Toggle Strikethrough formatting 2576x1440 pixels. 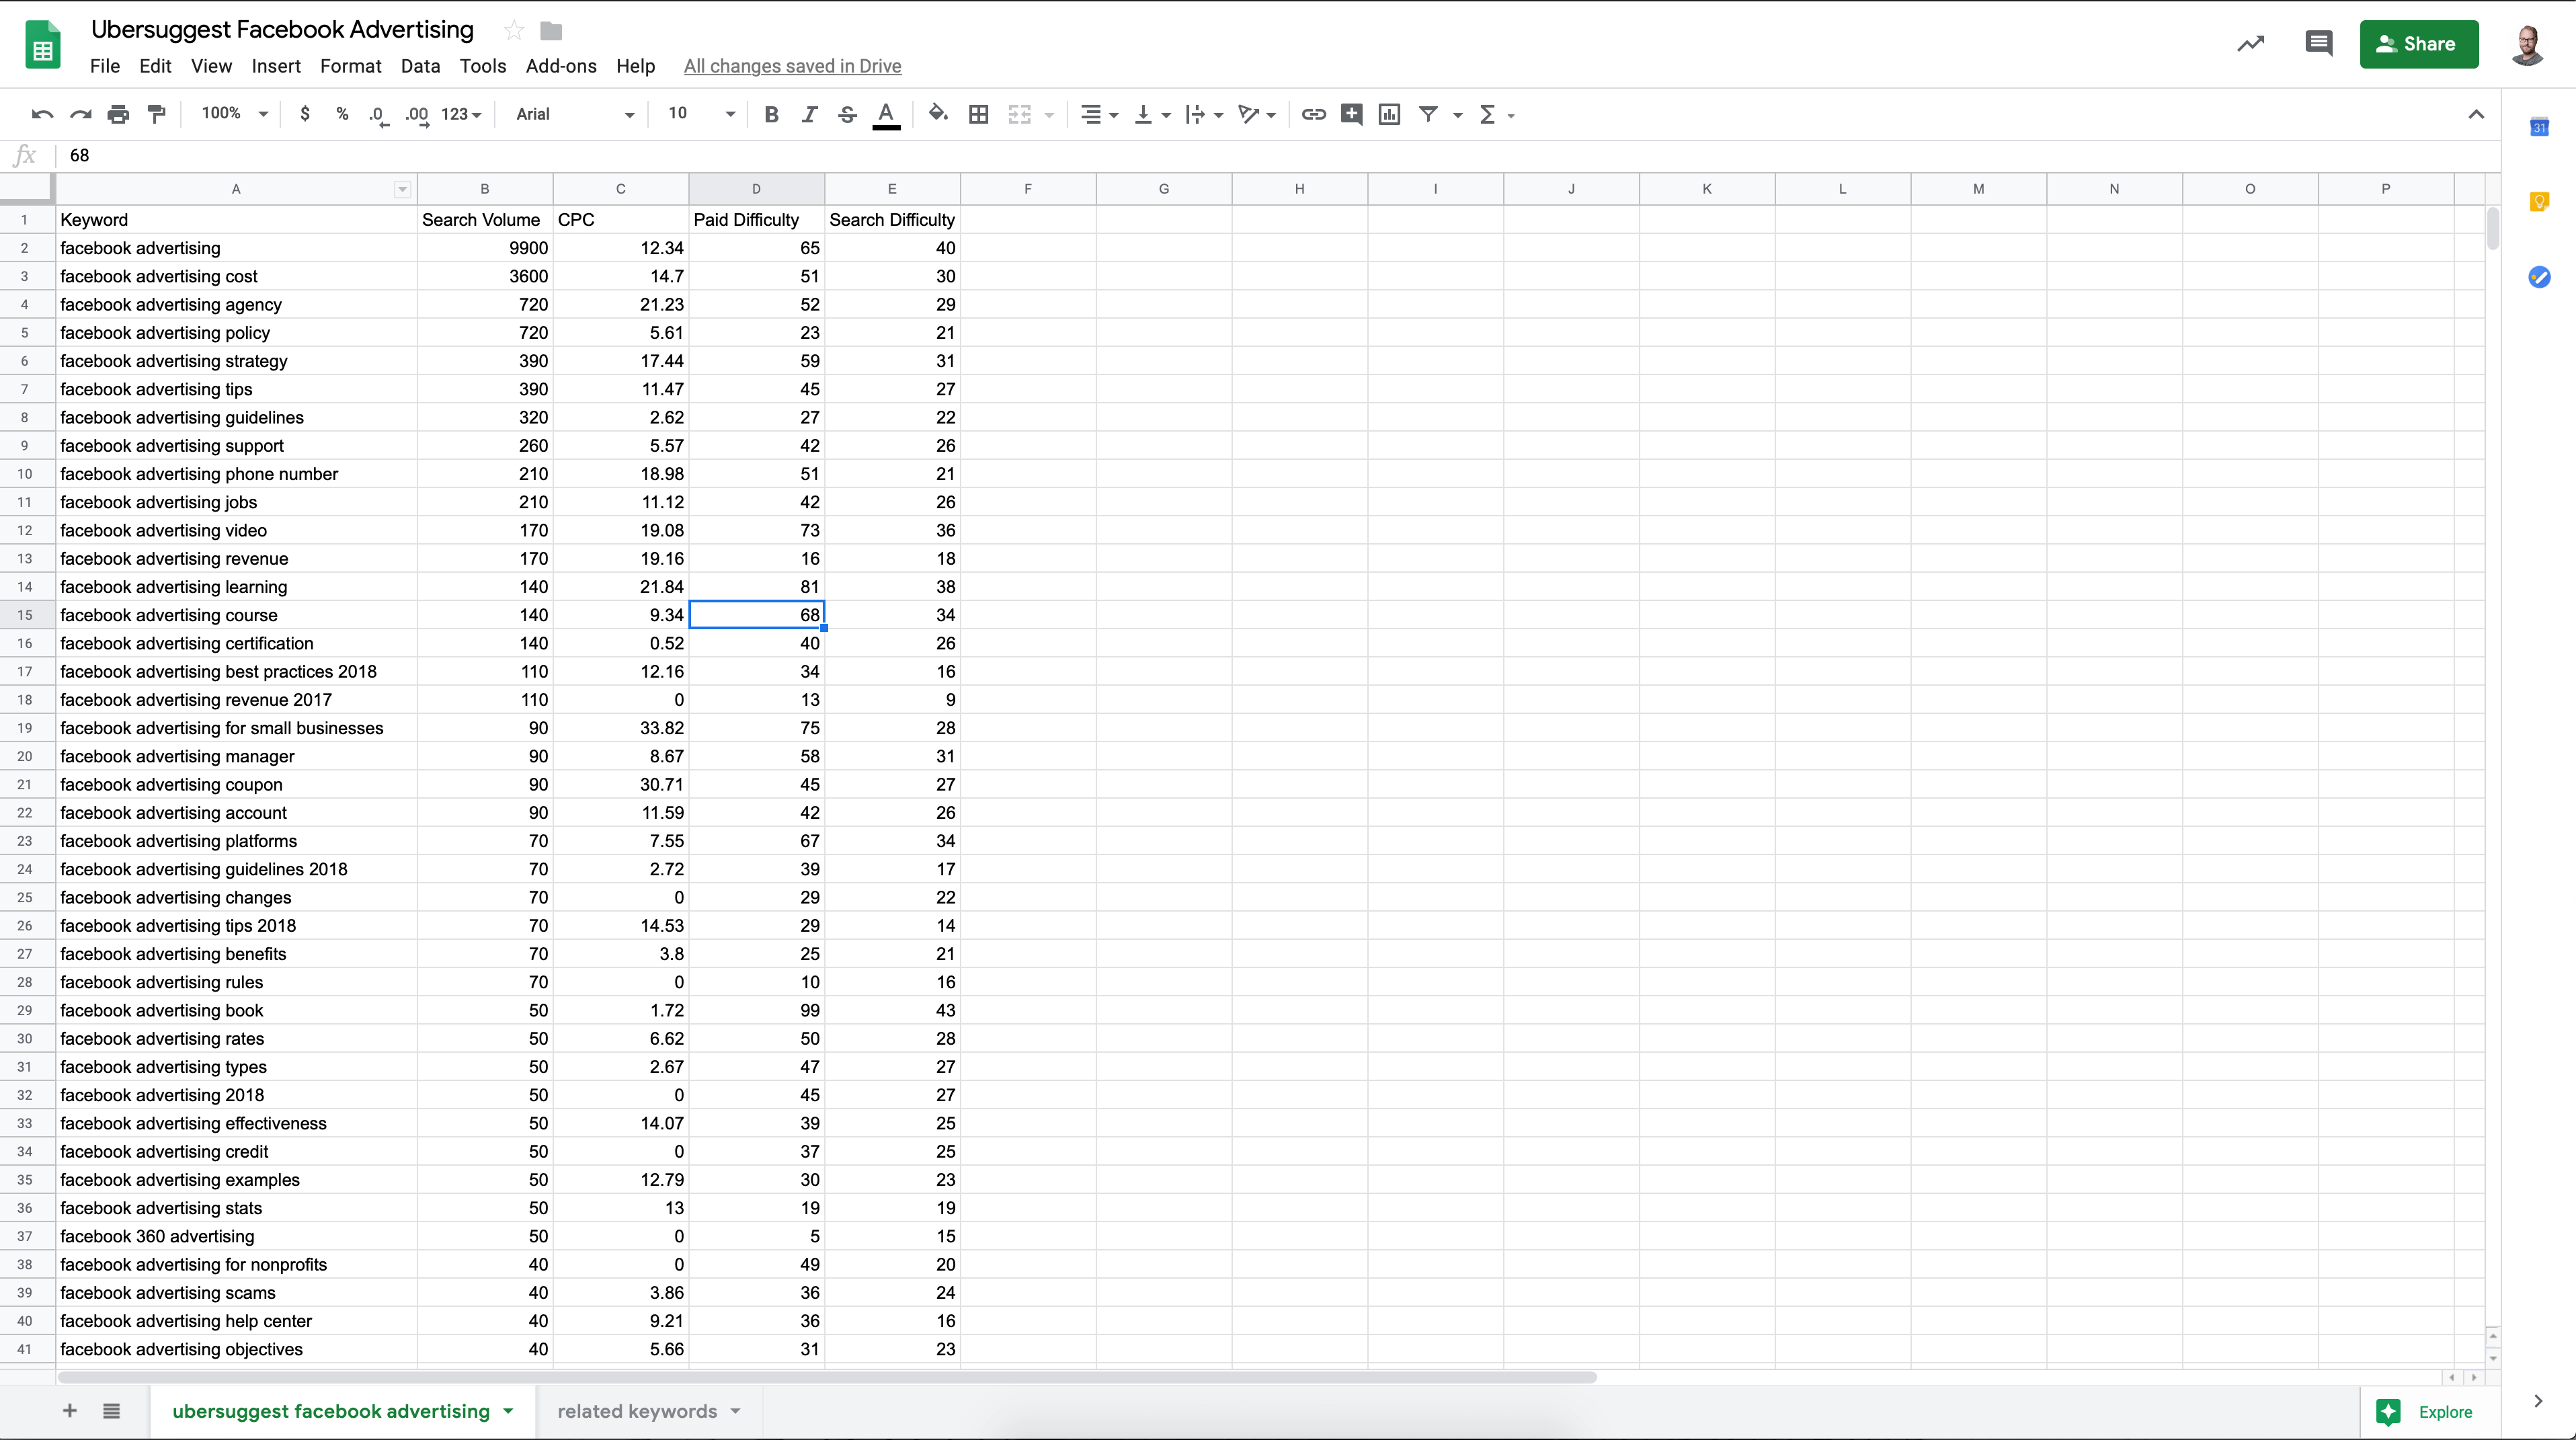pos(847,115)
